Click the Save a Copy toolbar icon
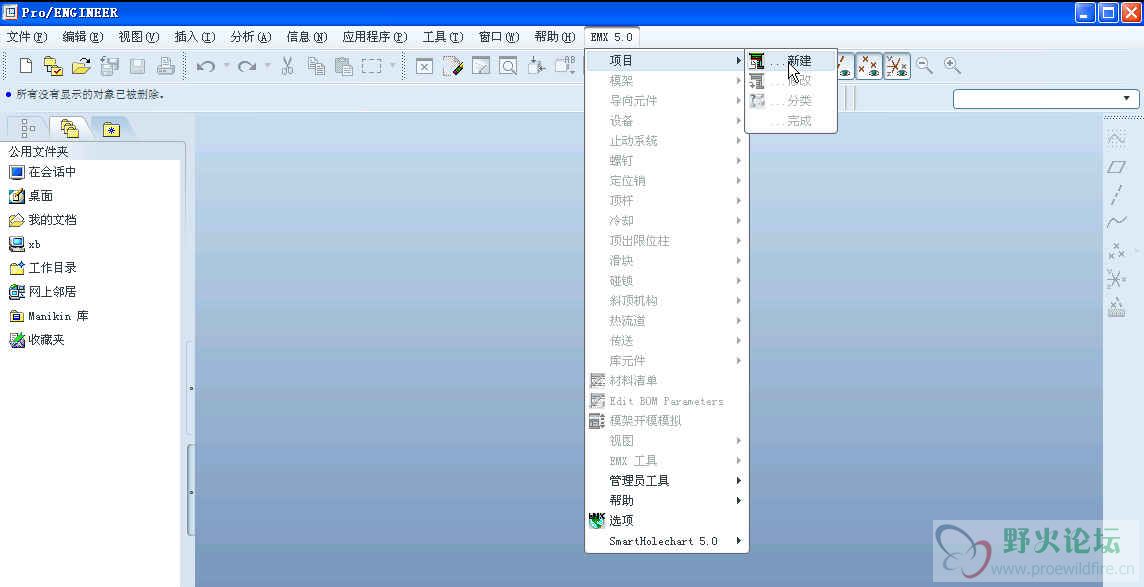Screen dimensions: 1144x587 109,66
